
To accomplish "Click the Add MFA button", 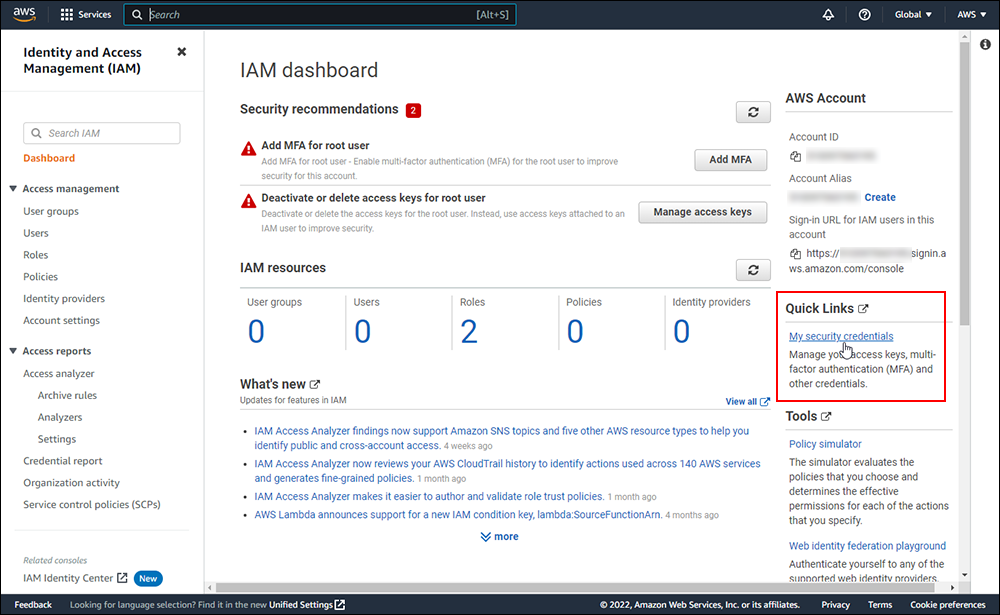I will pyautogui.click(x=730, y=159).
